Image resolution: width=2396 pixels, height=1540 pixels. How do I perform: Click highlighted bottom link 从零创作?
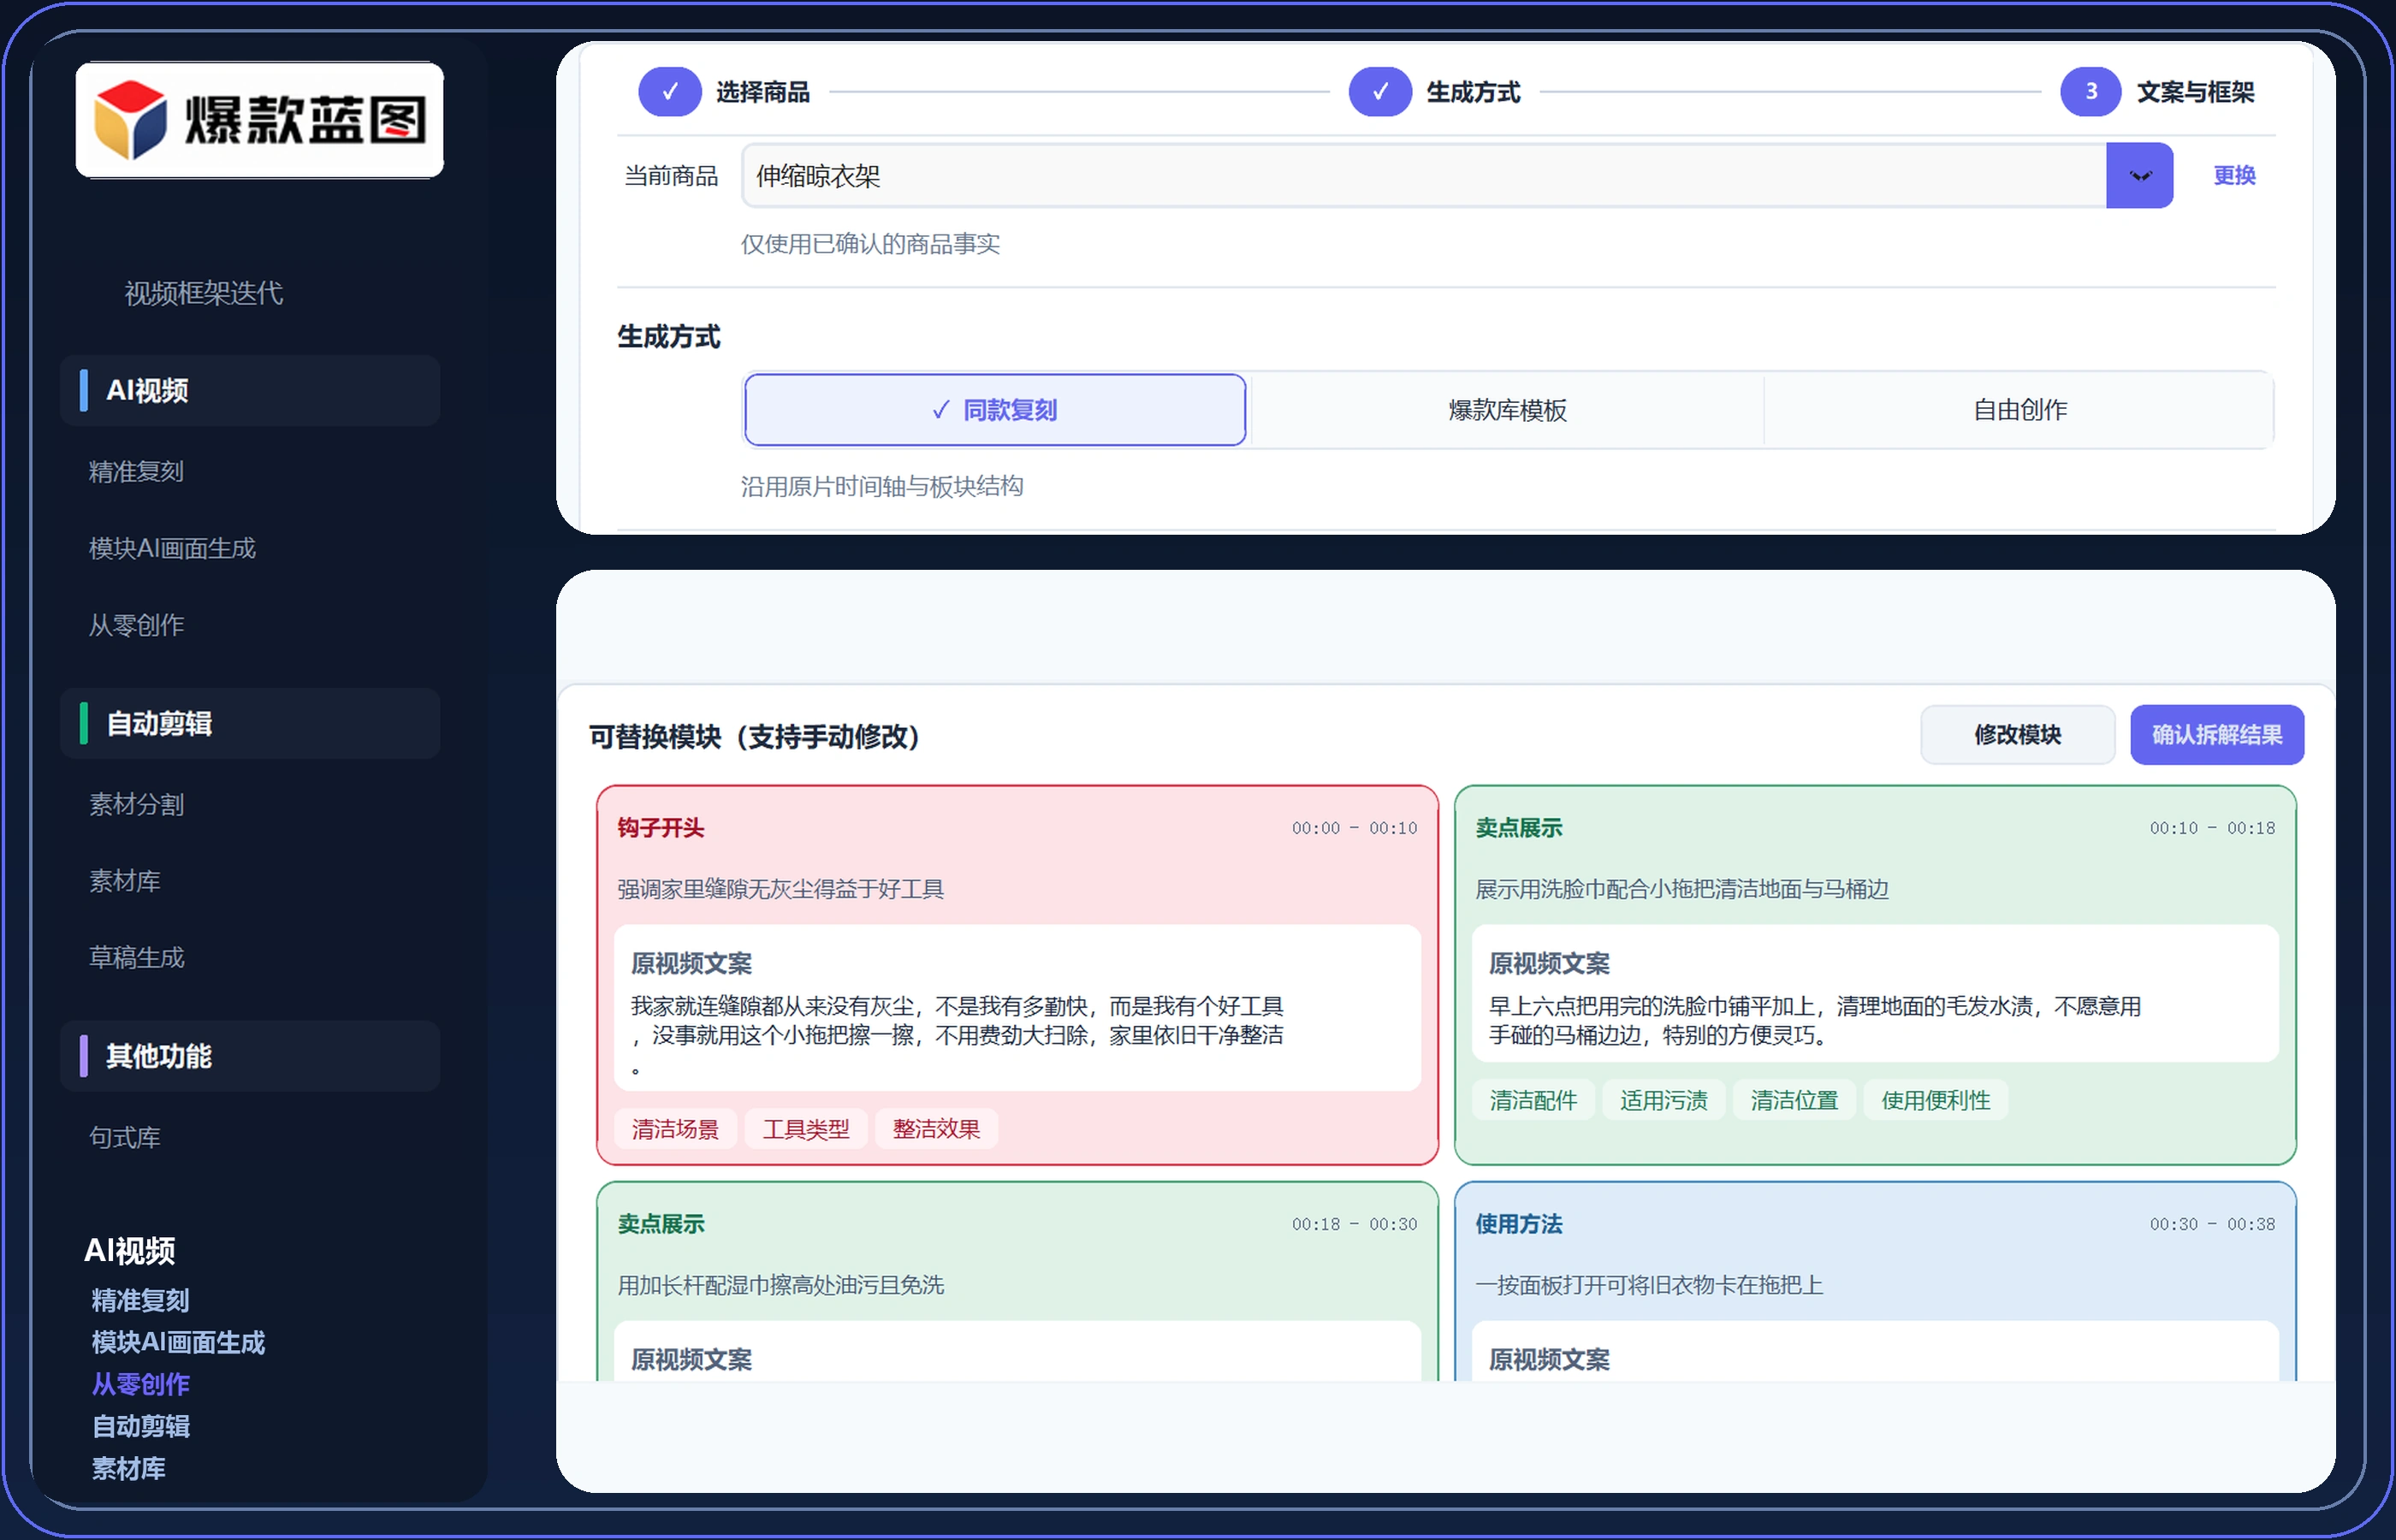pos(140,1384)
